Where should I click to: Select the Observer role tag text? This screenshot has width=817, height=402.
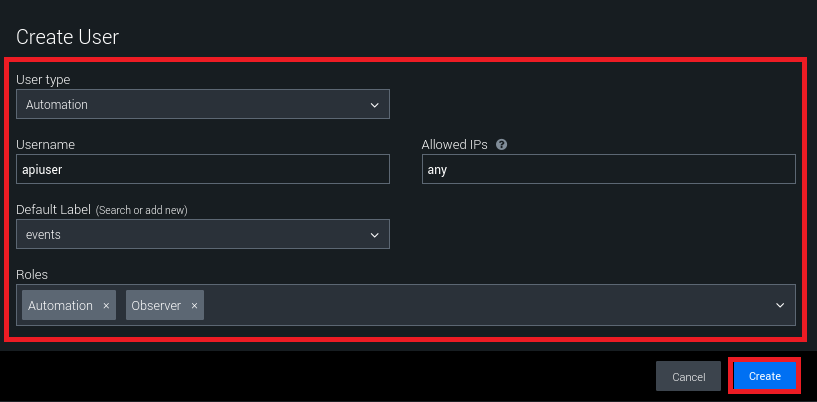click(156, 306)
